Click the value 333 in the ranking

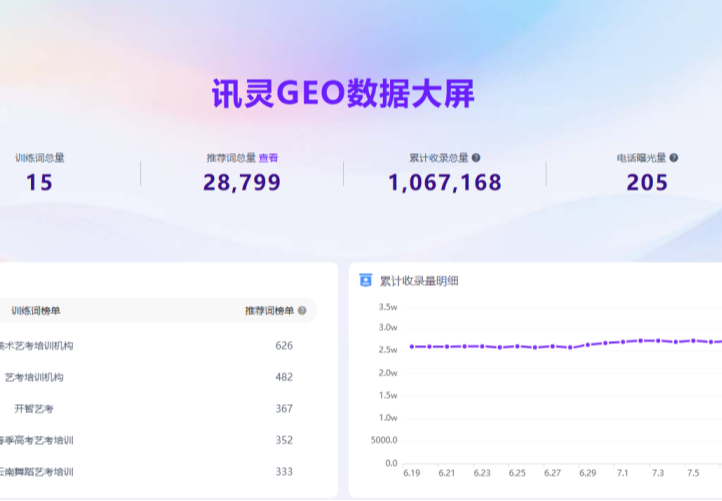284,472
